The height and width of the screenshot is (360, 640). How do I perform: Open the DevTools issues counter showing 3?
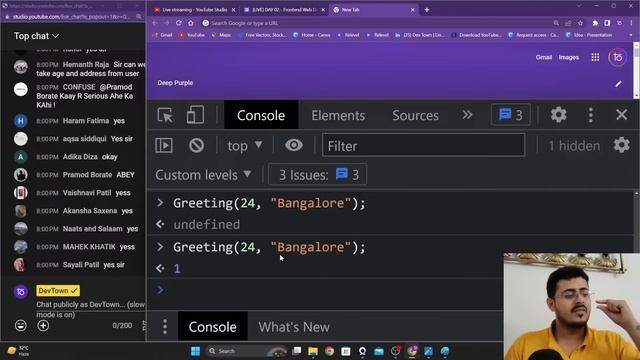pos(510,115)
